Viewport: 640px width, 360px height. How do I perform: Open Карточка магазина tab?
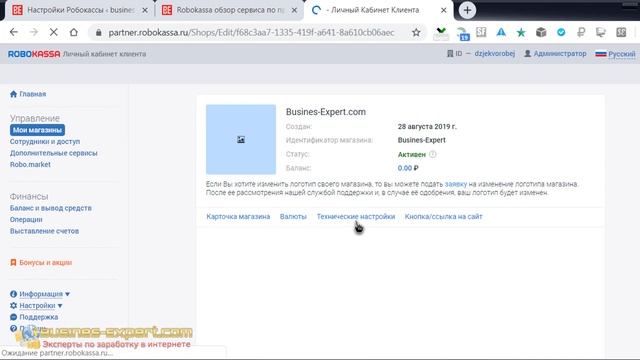[238, 217]
